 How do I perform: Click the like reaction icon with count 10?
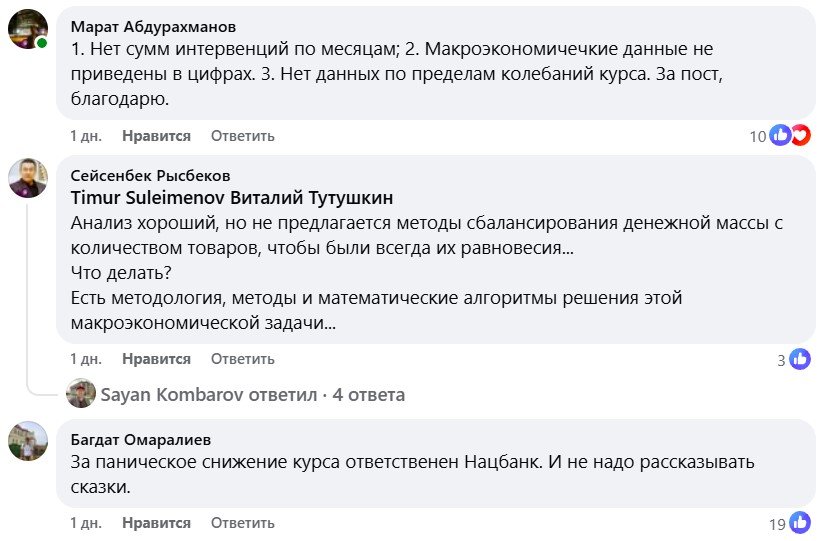tap(780, 136)
